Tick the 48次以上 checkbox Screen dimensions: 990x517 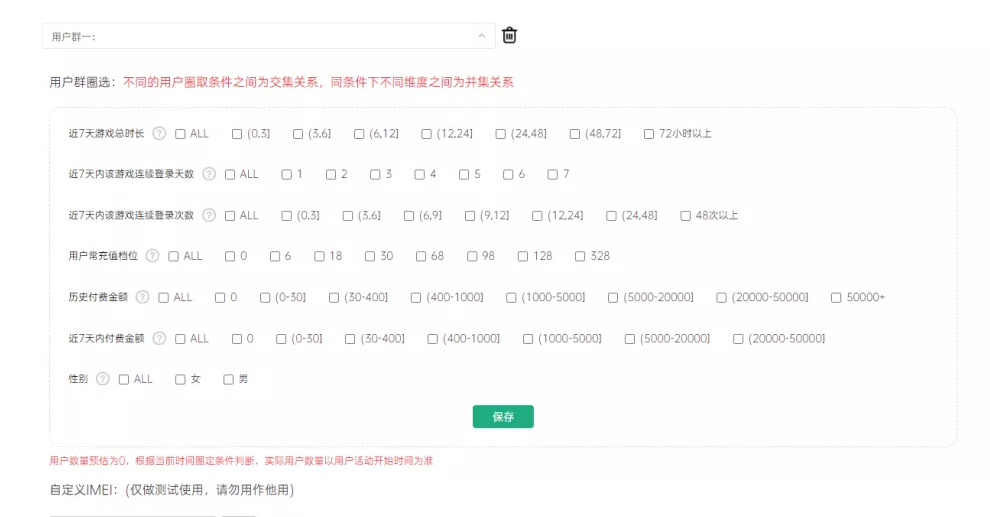685,215
